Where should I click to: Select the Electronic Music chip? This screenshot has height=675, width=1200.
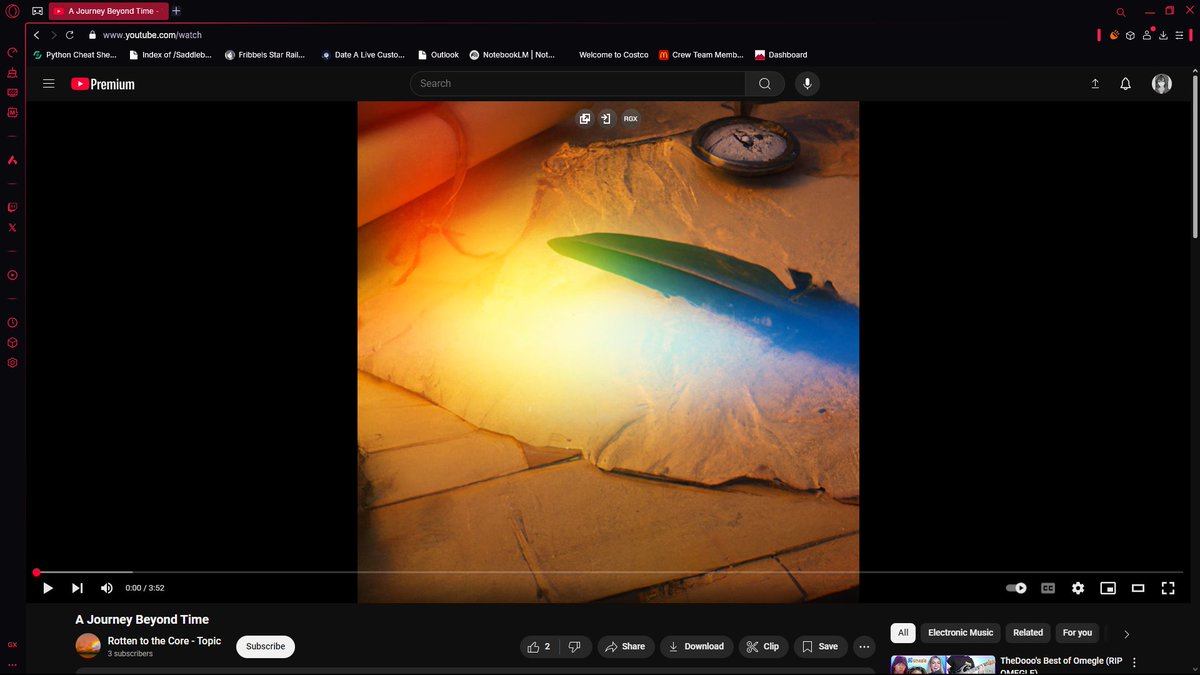point(961,633)
